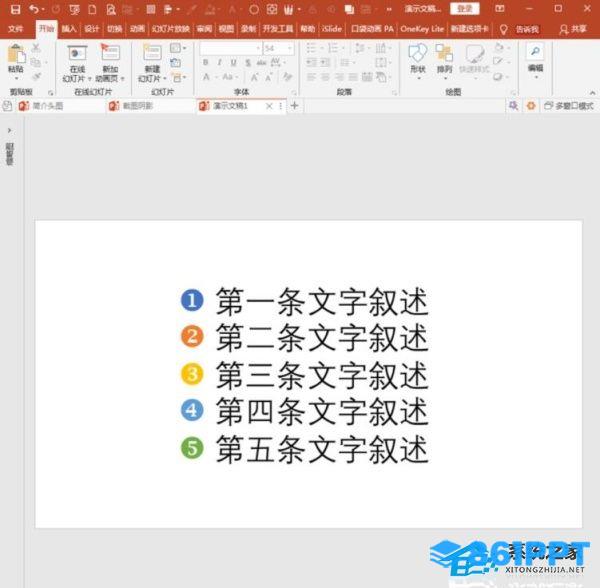Click the text 第四条文字叙述 on slide

[322, 411]
